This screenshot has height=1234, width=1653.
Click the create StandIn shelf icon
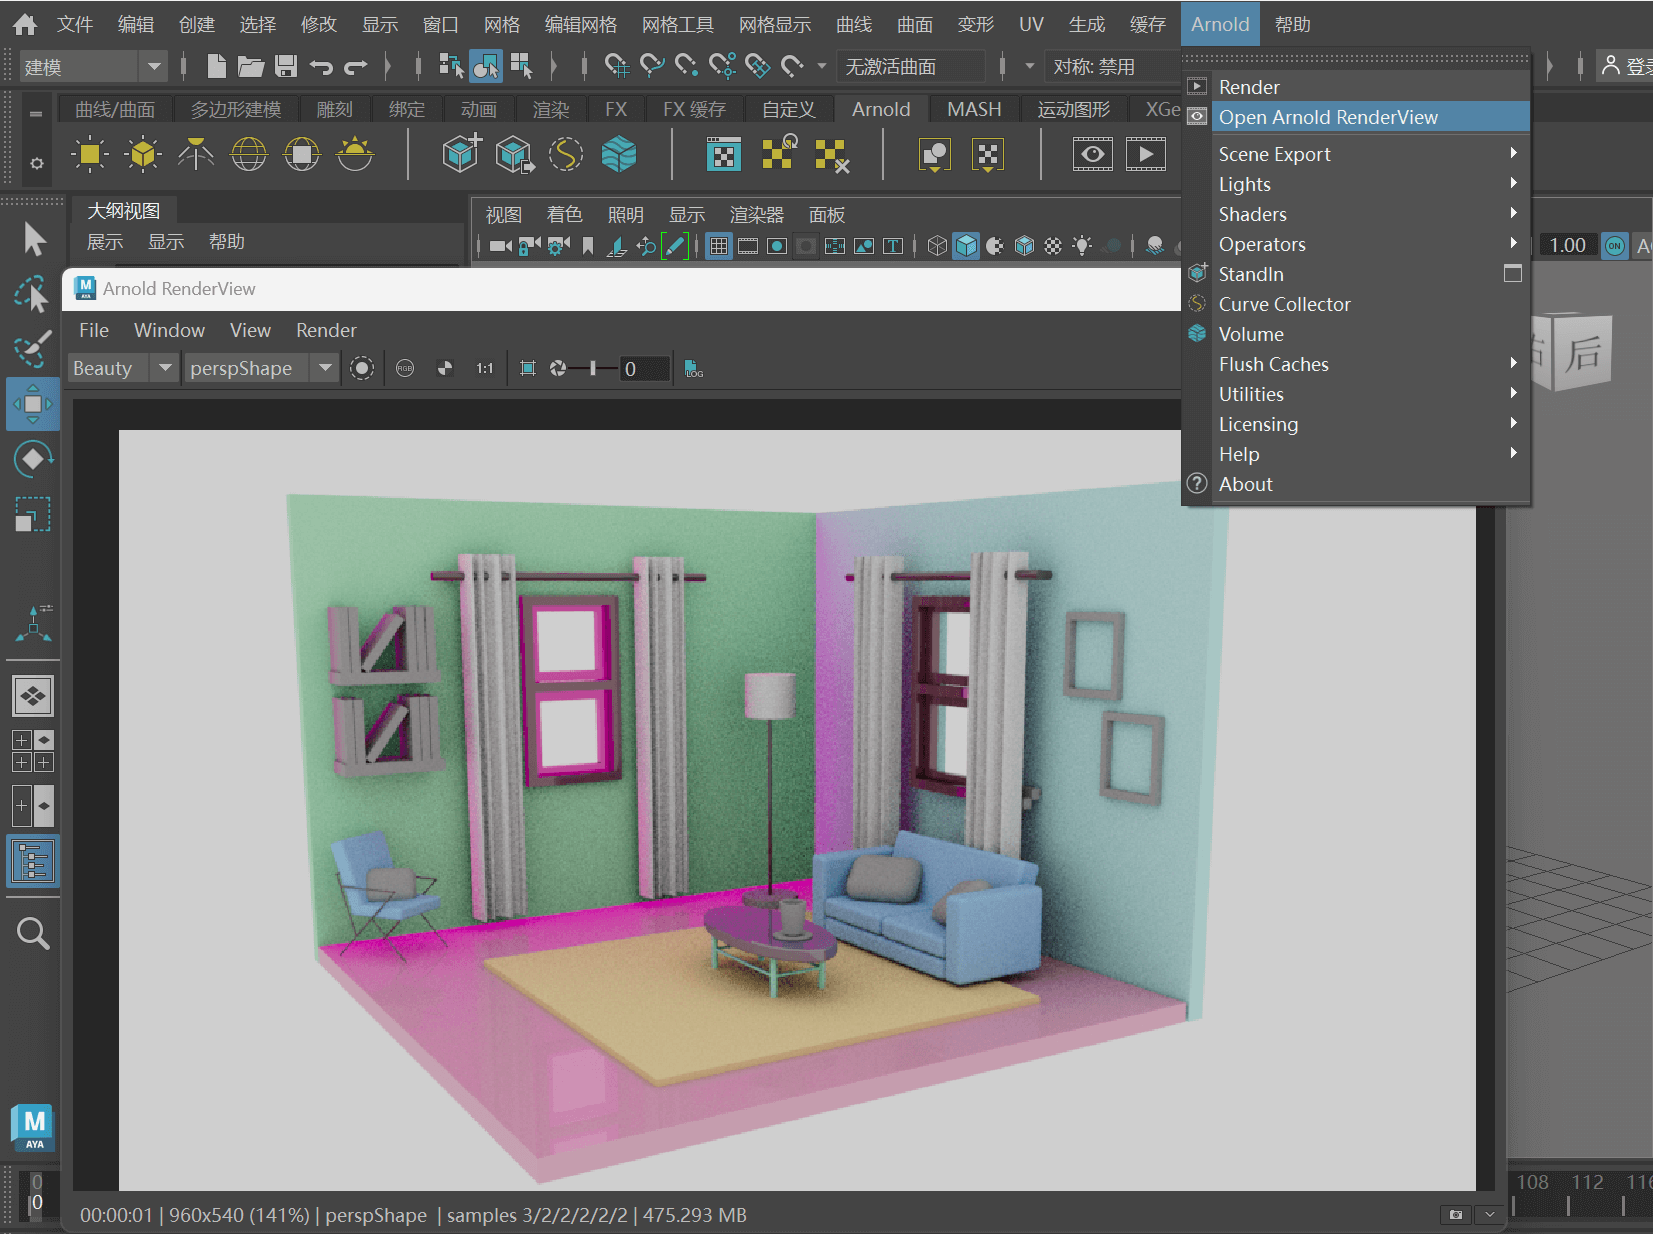(x=461, y=154)
